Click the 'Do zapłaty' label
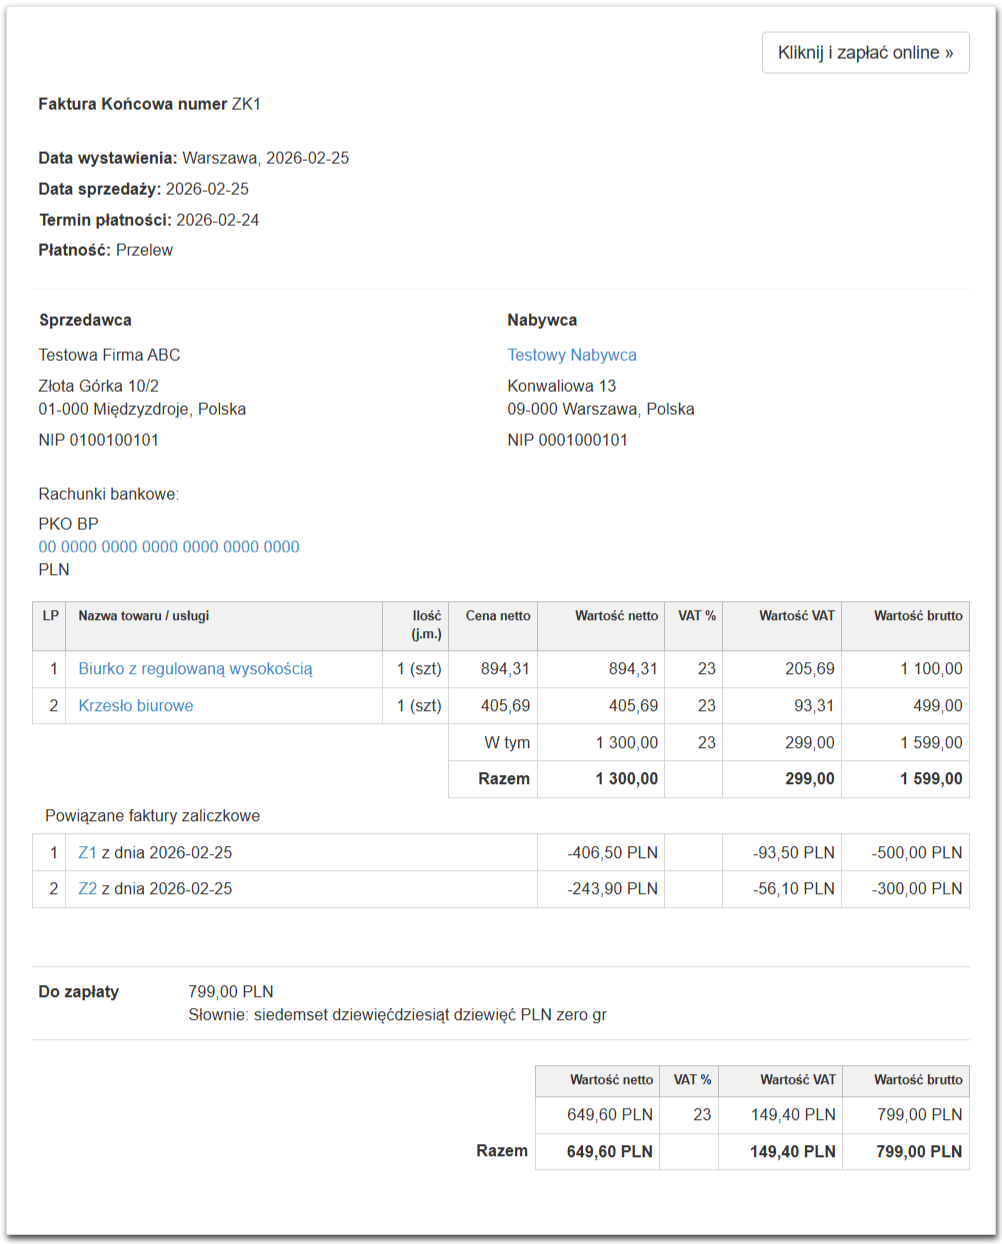This screenshot has width=1002, height=1244. pyautogui.click(x=79, y=992)
